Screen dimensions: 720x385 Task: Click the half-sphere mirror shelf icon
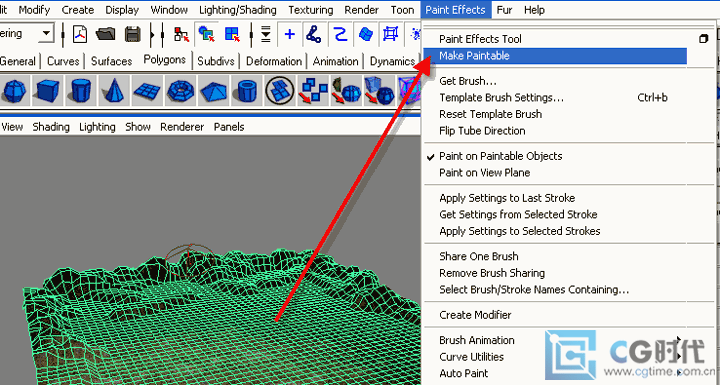click(x=346, y=91)
